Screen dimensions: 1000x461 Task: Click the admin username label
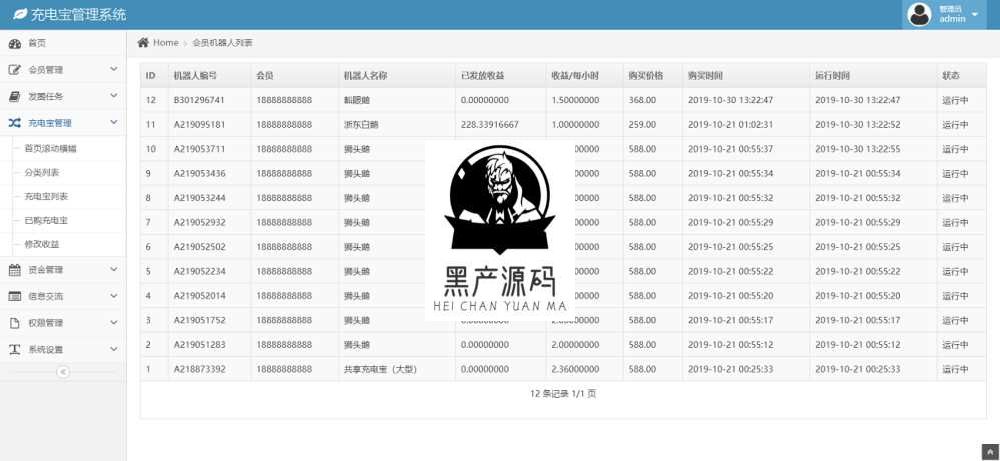952,19
